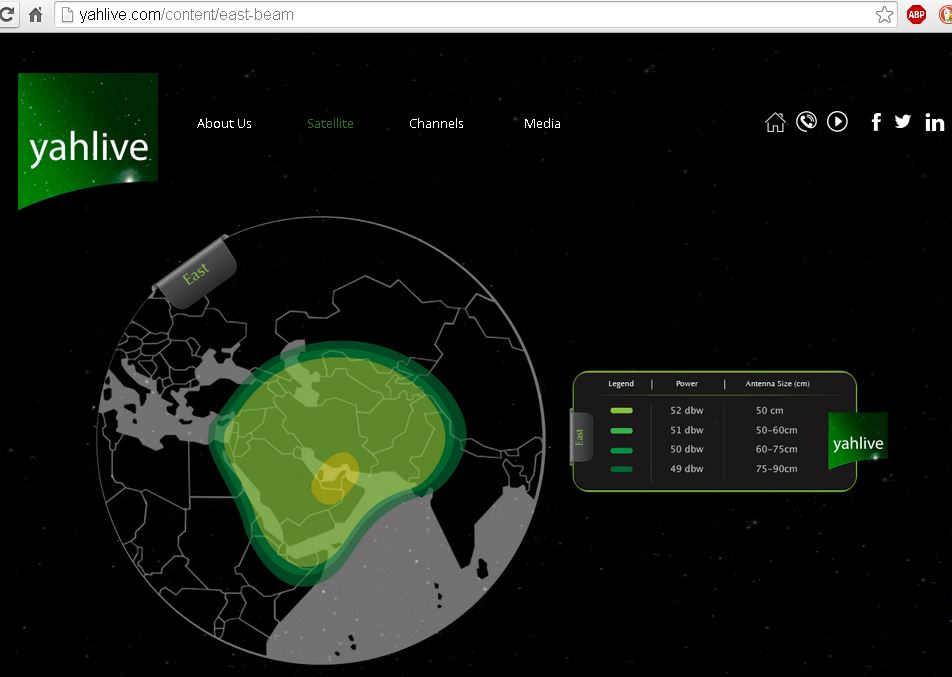Click the home icon in the site header
The width and height of the screenshot is (952, 677).
click(x=775, y=122)
